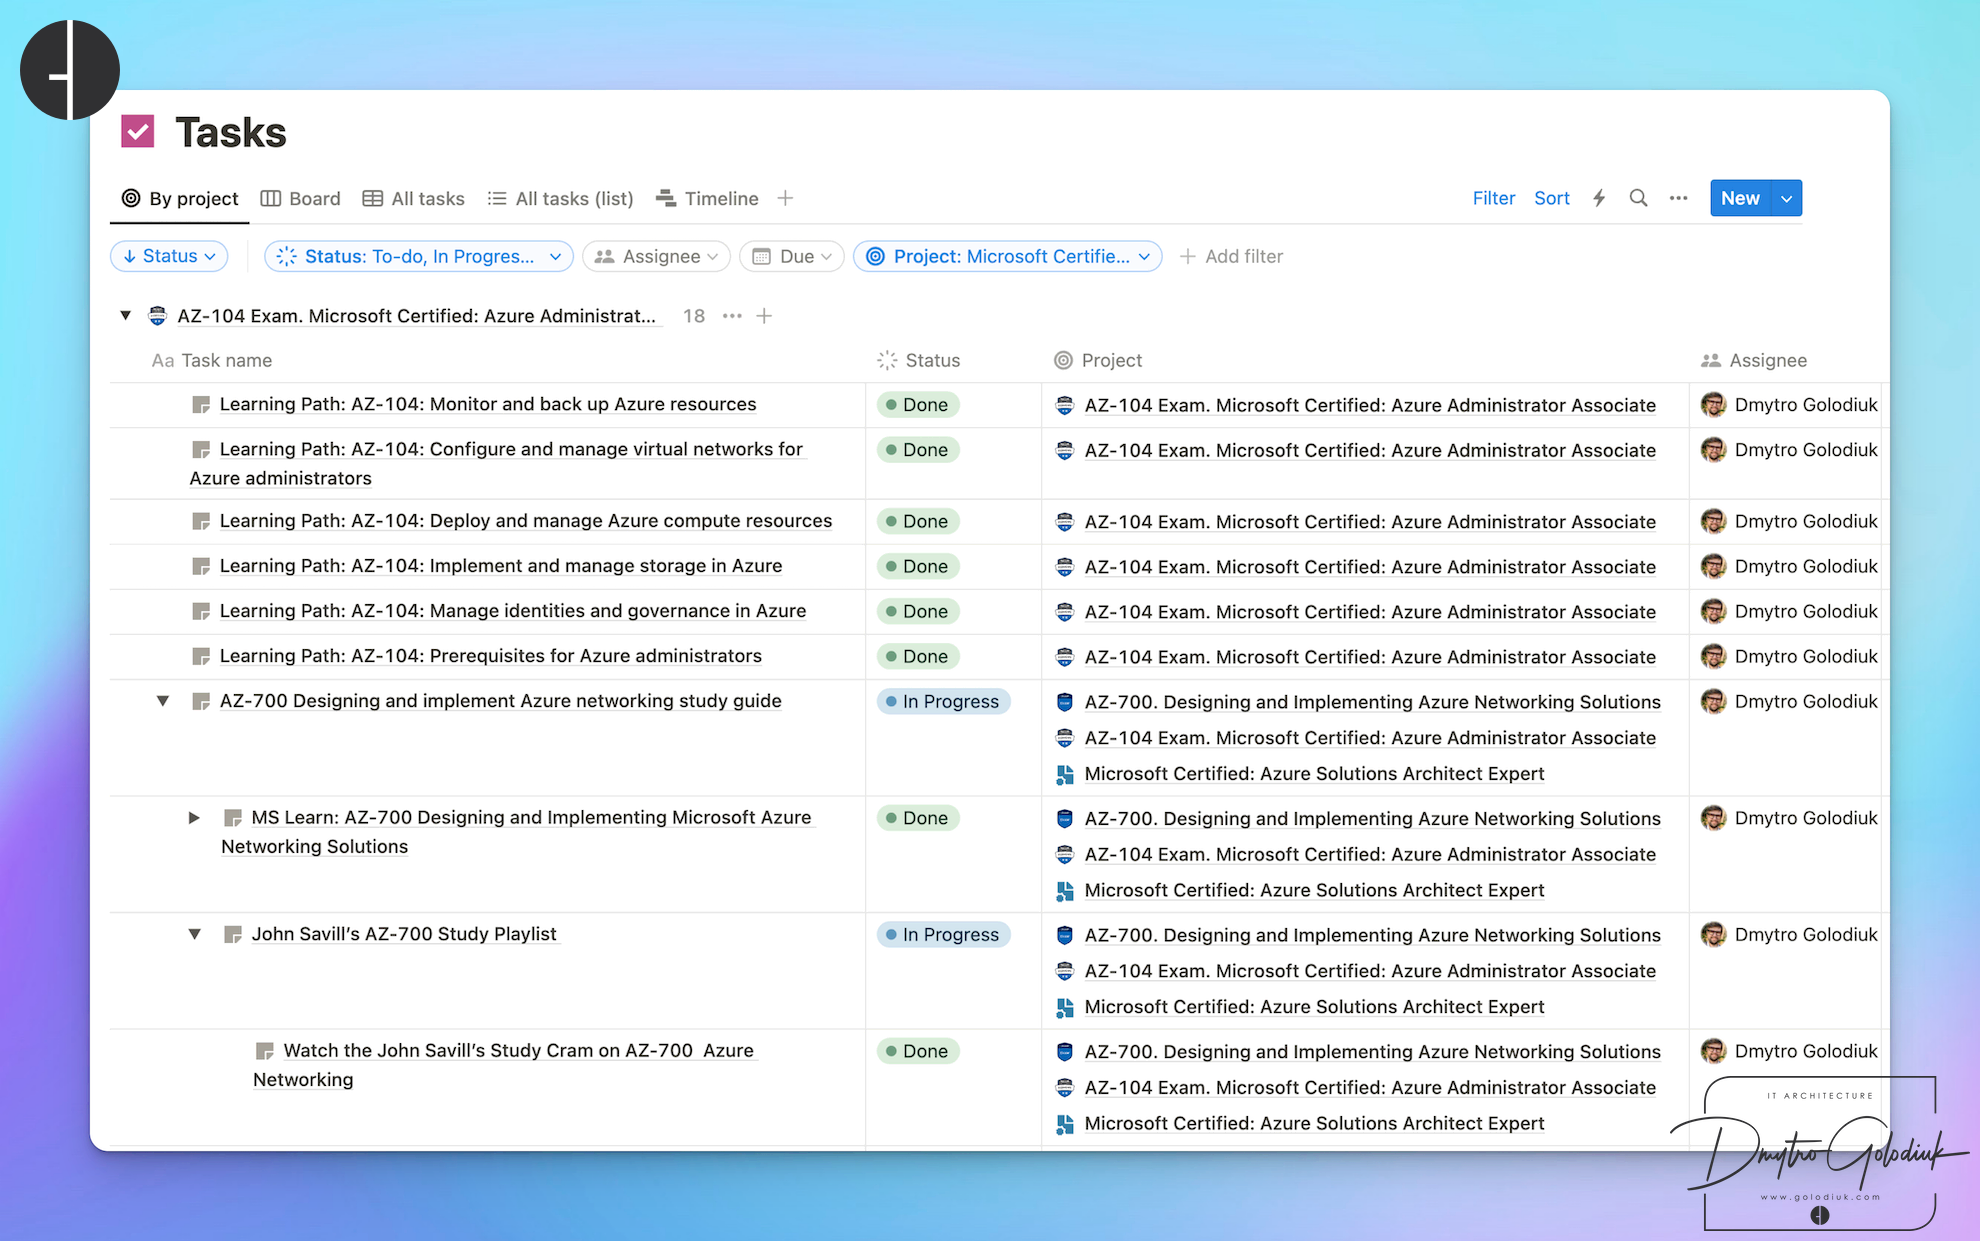Select the By project view tab
1980x1241 pixels.
180,198
